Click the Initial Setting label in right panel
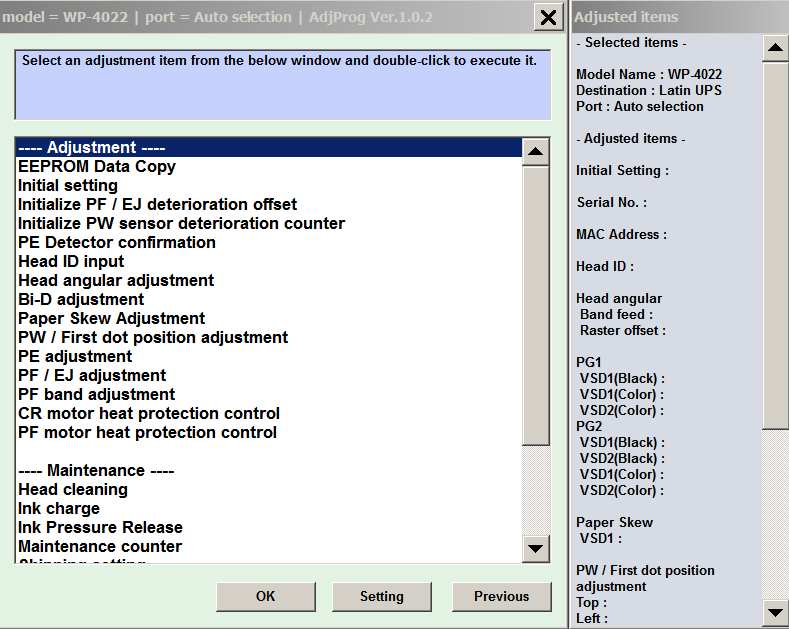The width and height of the screenshot is (789, 629). point(622,171)
